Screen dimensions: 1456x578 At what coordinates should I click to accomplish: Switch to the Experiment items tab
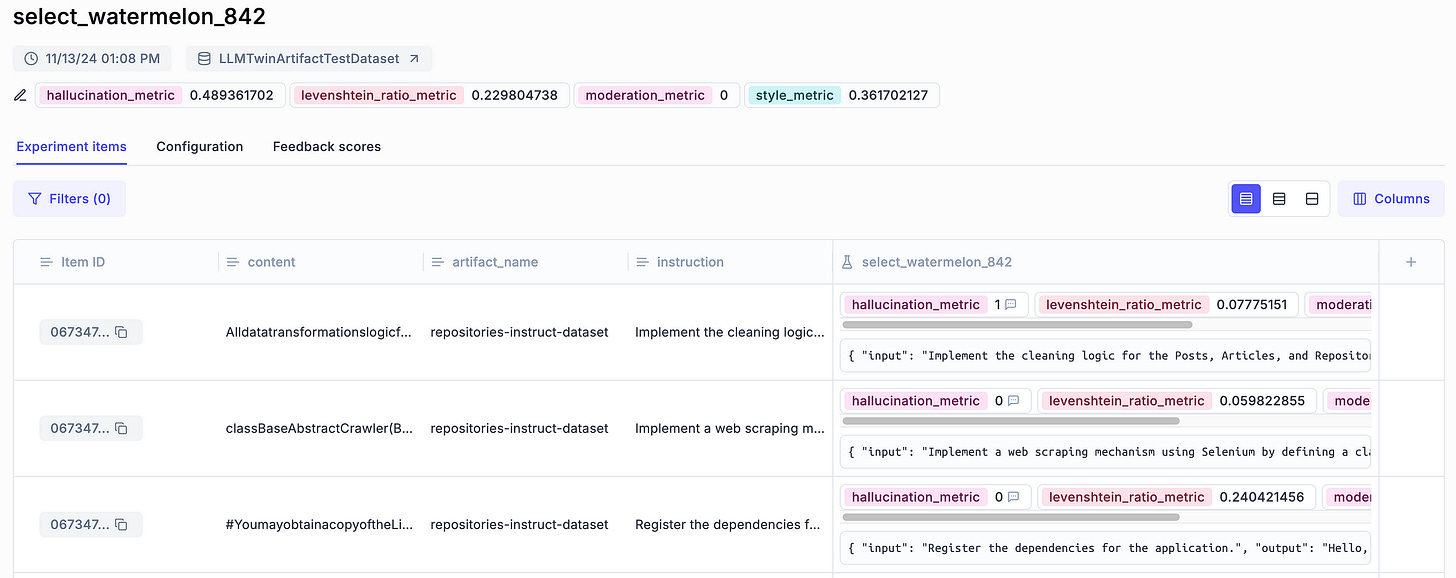coord(72,147)
